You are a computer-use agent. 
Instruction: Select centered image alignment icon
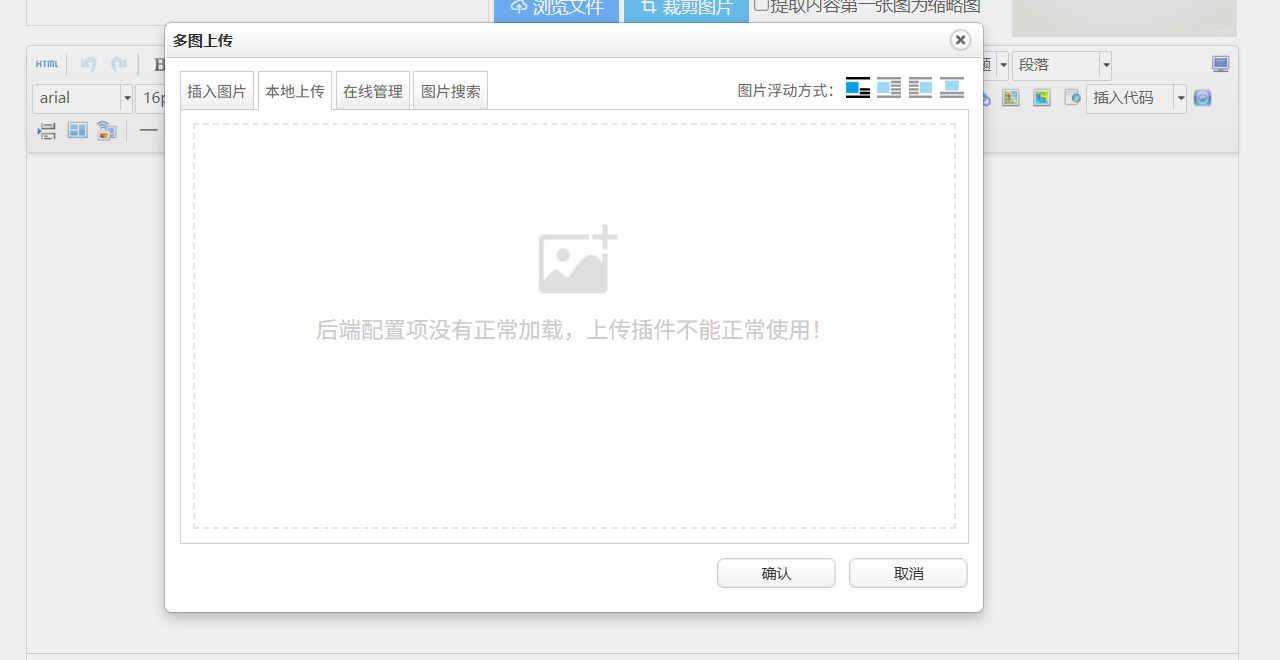click(x=952, y=88)
